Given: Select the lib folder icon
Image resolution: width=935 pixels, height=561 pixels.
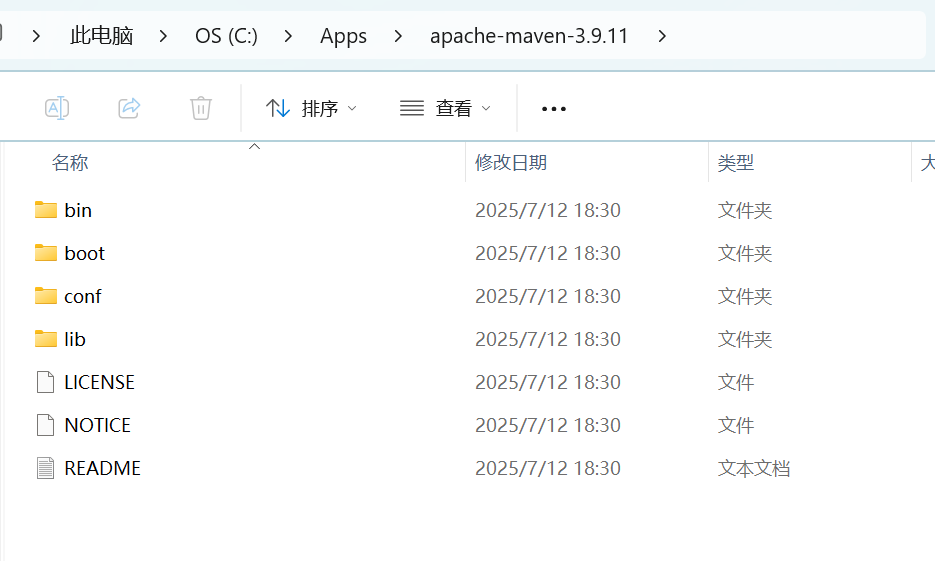Looking at the screenshot, I should 46,339.
